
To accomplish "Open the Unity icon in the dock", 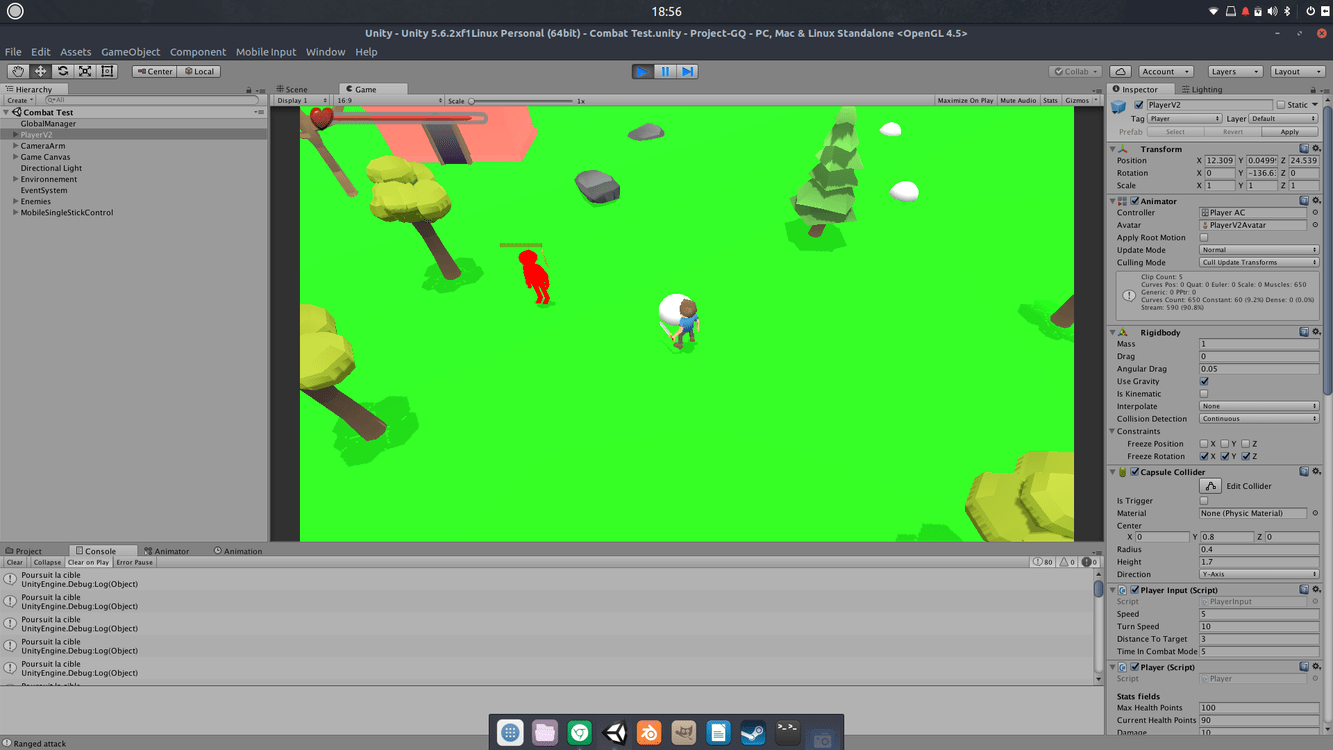I will 614,733.
